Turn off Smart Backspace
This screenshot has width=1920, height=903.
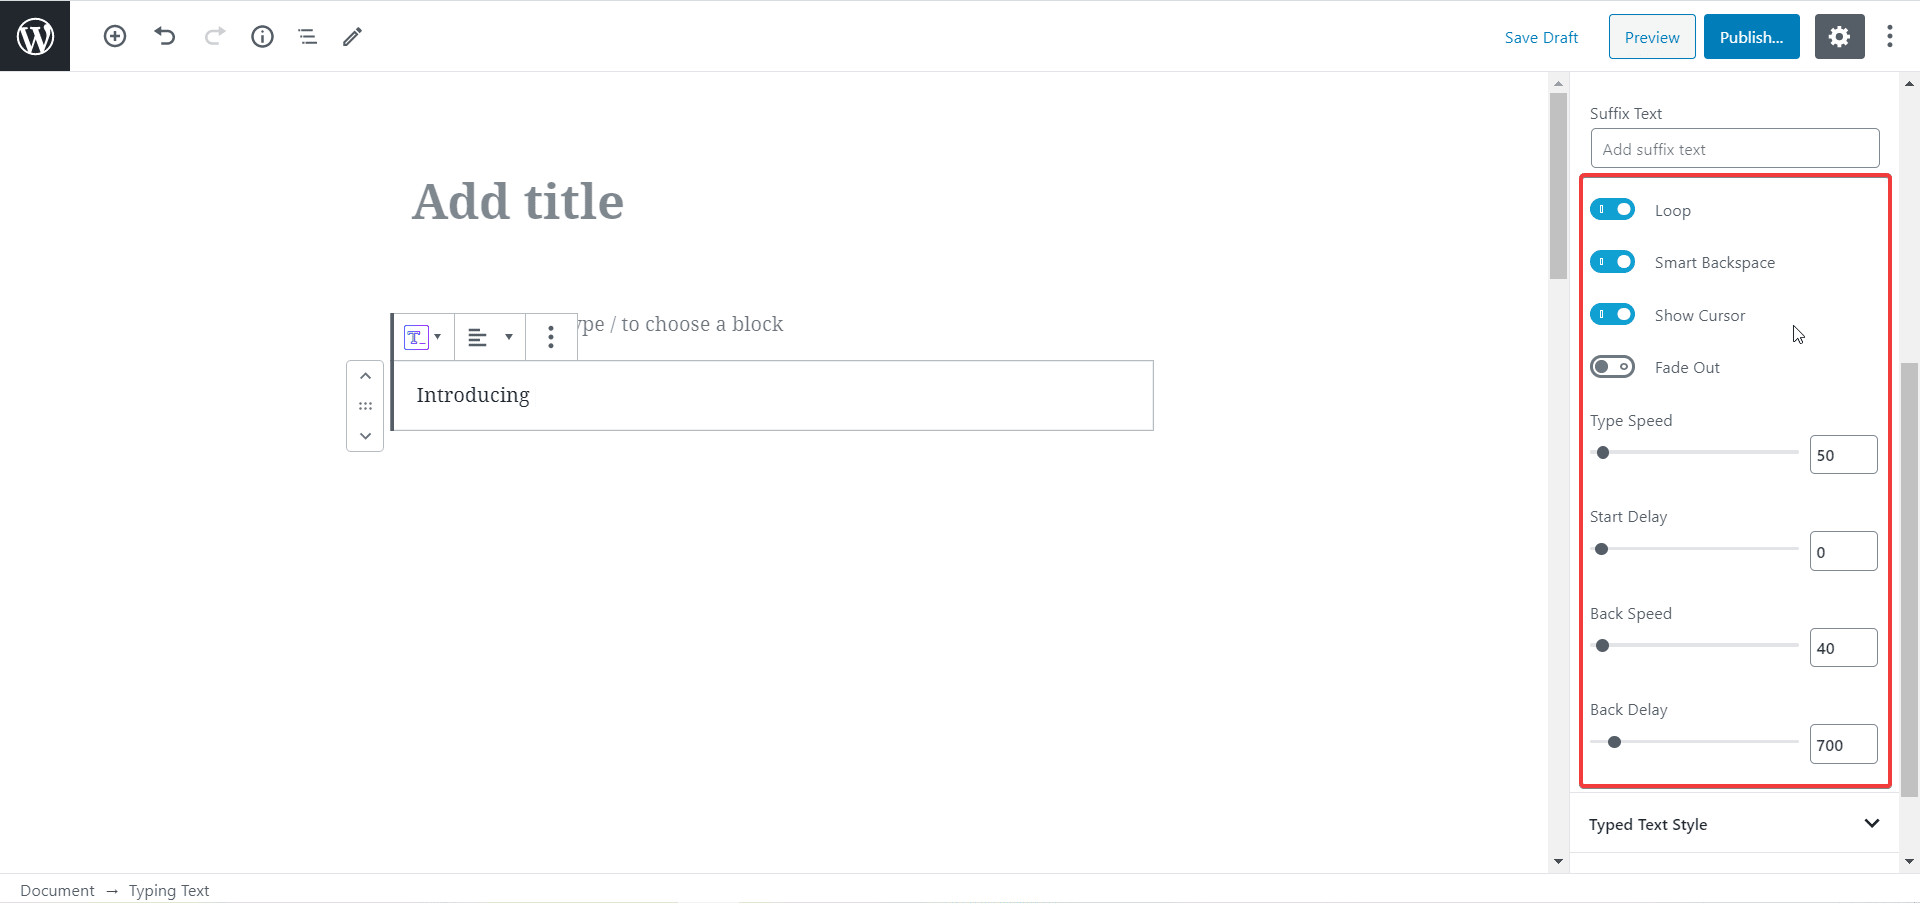[x=1612, y=262]
